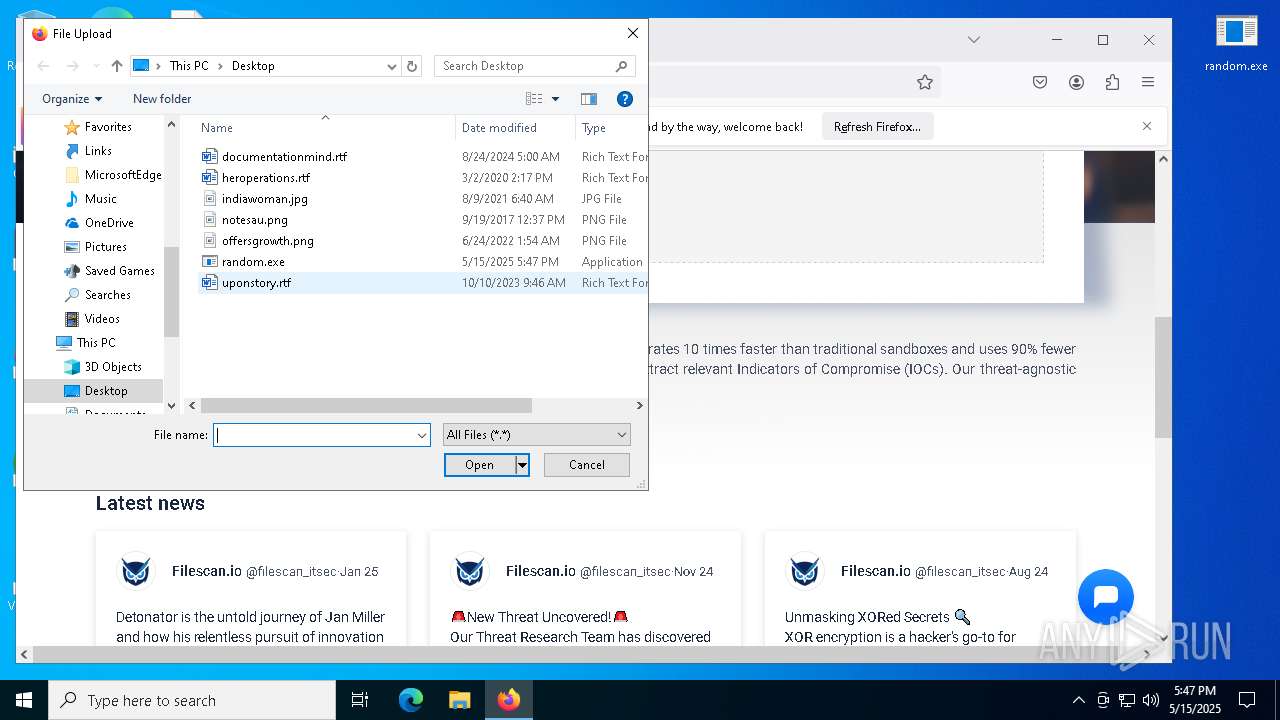
Task: Open Task View on taskbar
Action: (360, 700)
